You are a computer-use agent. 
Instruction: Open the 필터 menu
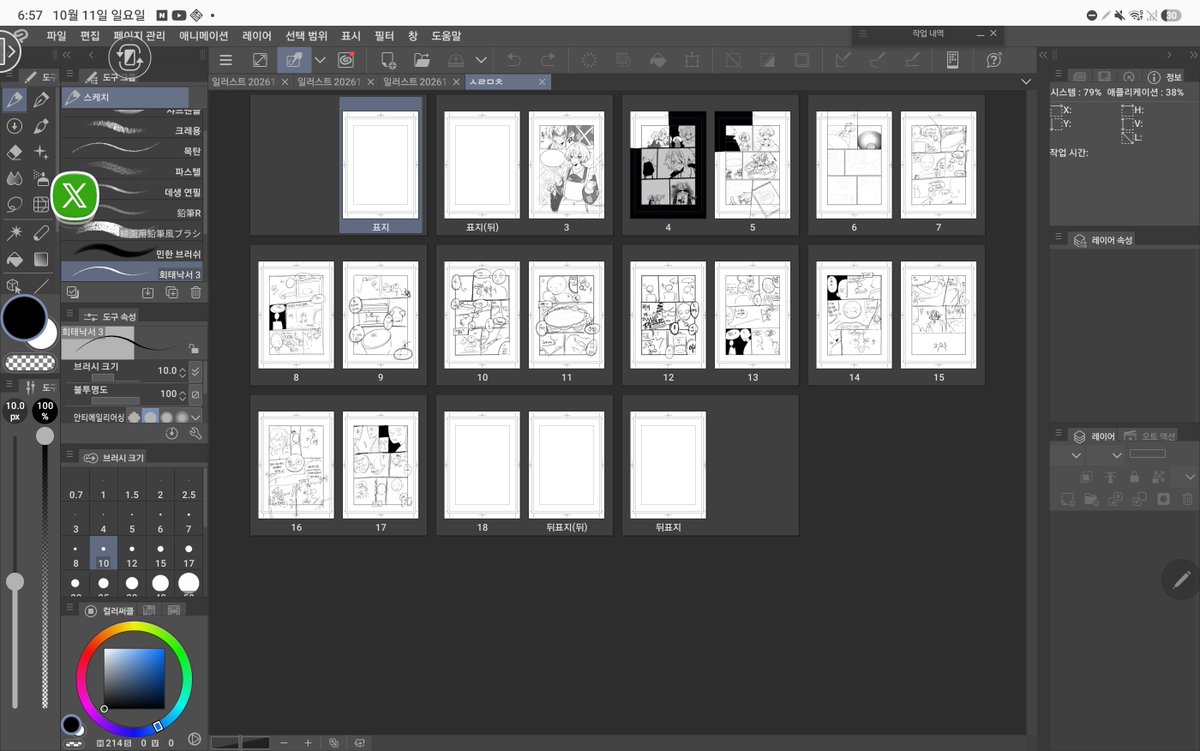pyautogui.click(x=384, y=35)
